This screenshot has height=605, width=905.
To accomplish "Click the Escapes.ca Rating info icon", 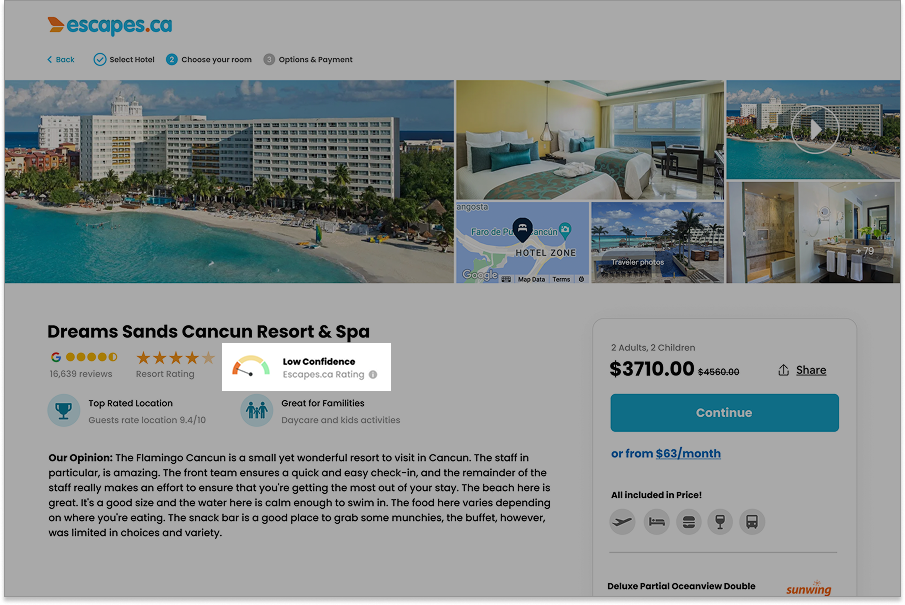I will 373,375.
